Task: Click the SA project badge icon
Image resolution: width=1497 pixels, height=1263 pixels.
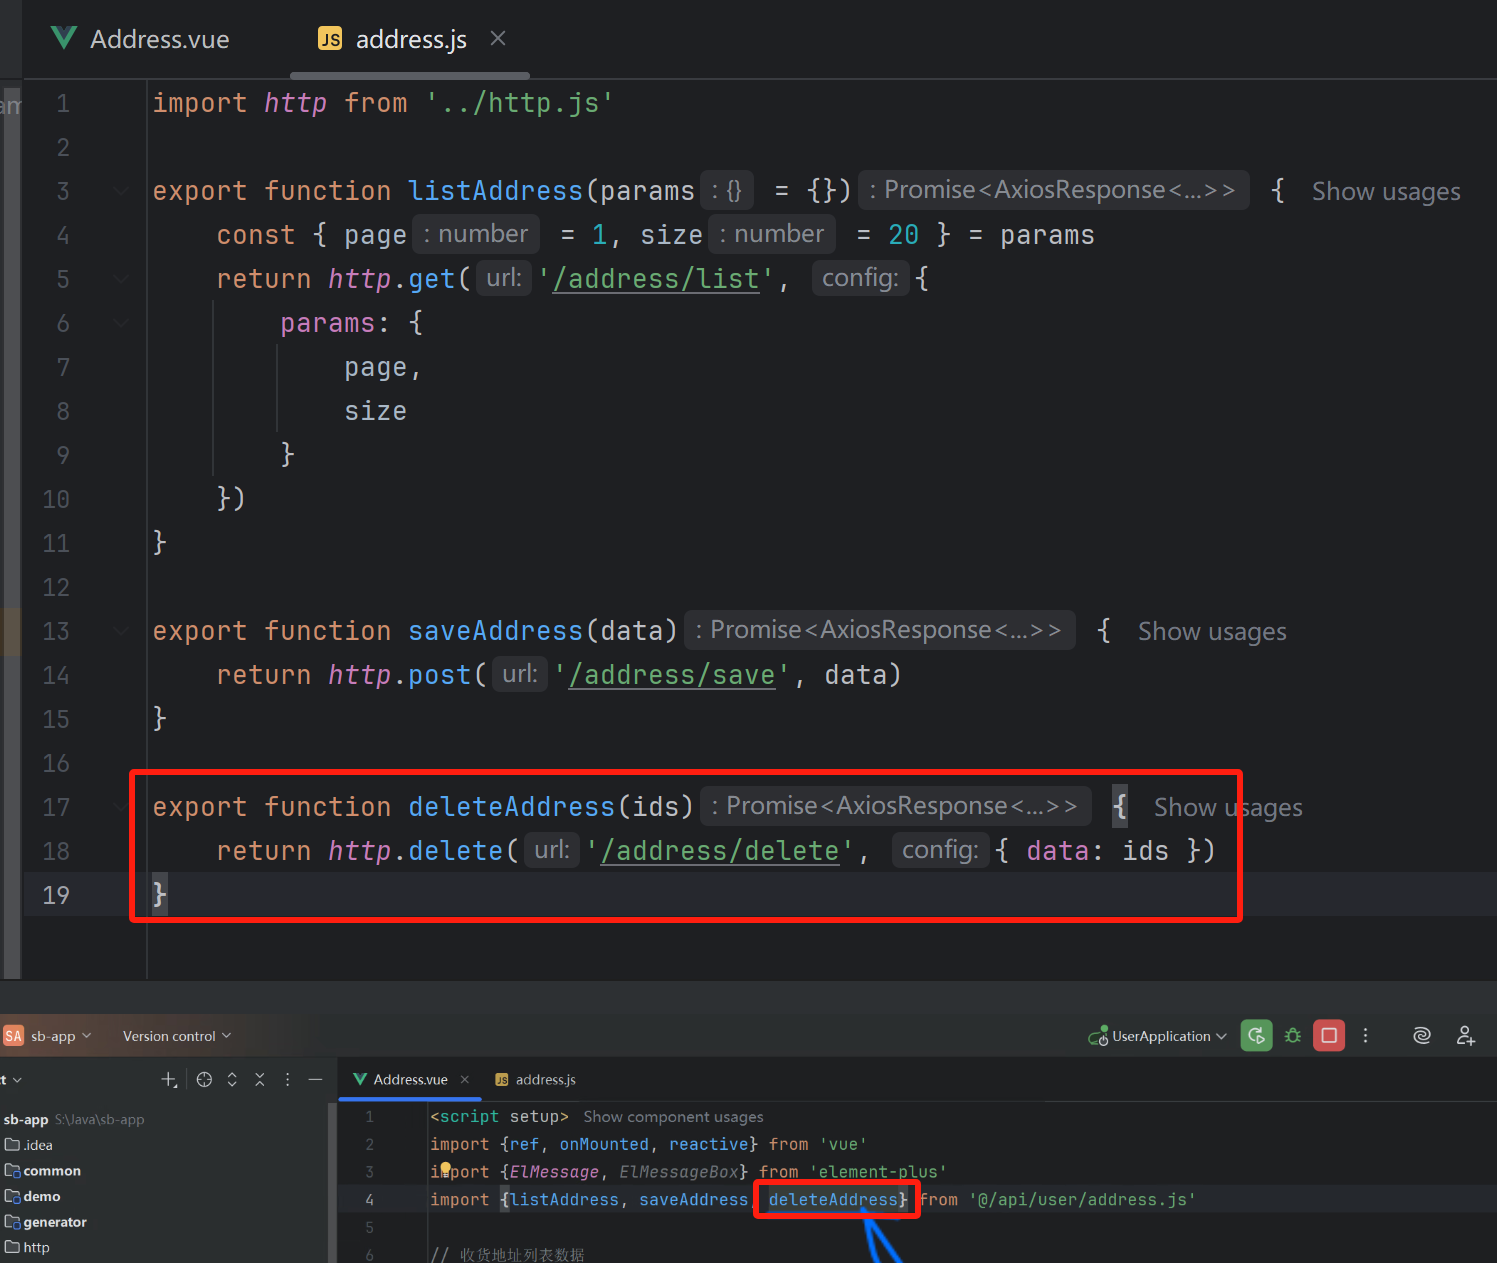Action: click(x=13, y=1036)
